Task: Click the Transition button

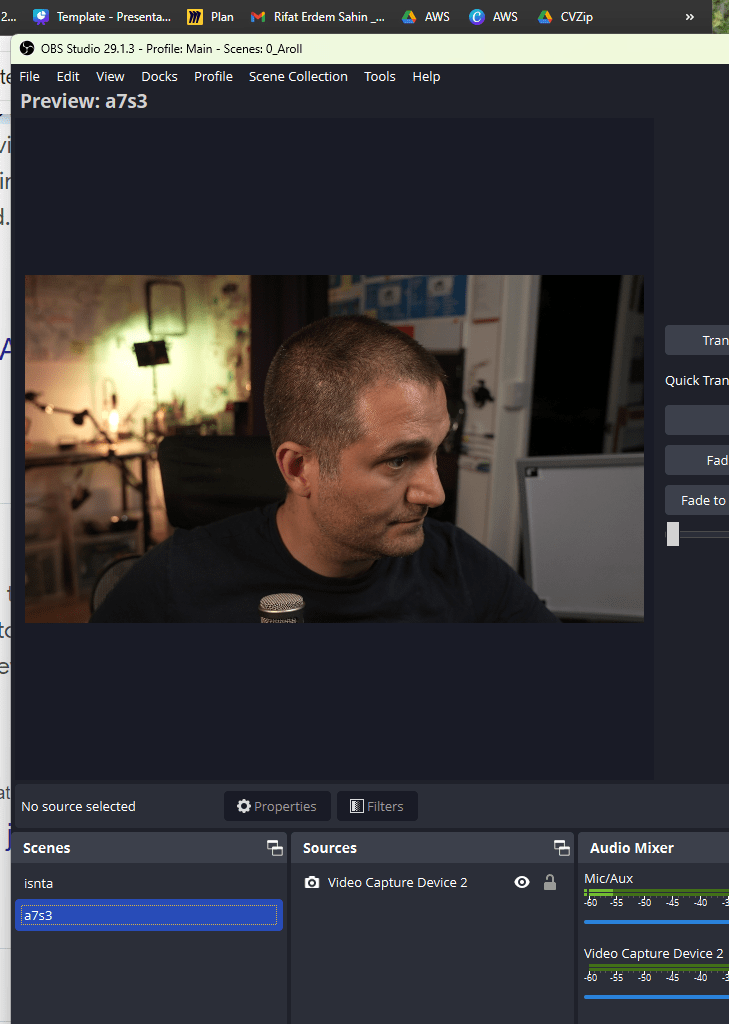Action: [x=697, y=340]
